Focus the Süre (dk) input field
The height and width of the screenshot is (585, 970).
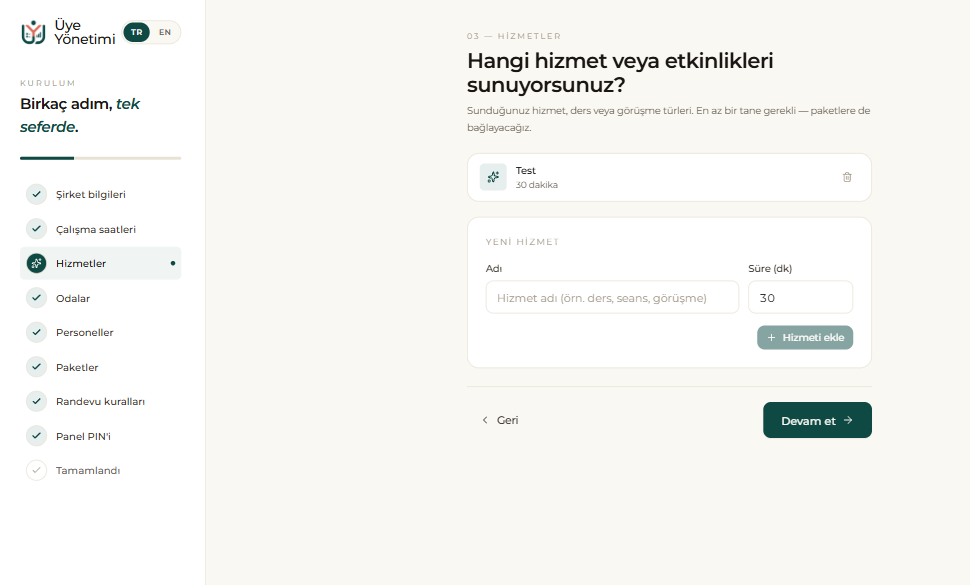[800, 297]
